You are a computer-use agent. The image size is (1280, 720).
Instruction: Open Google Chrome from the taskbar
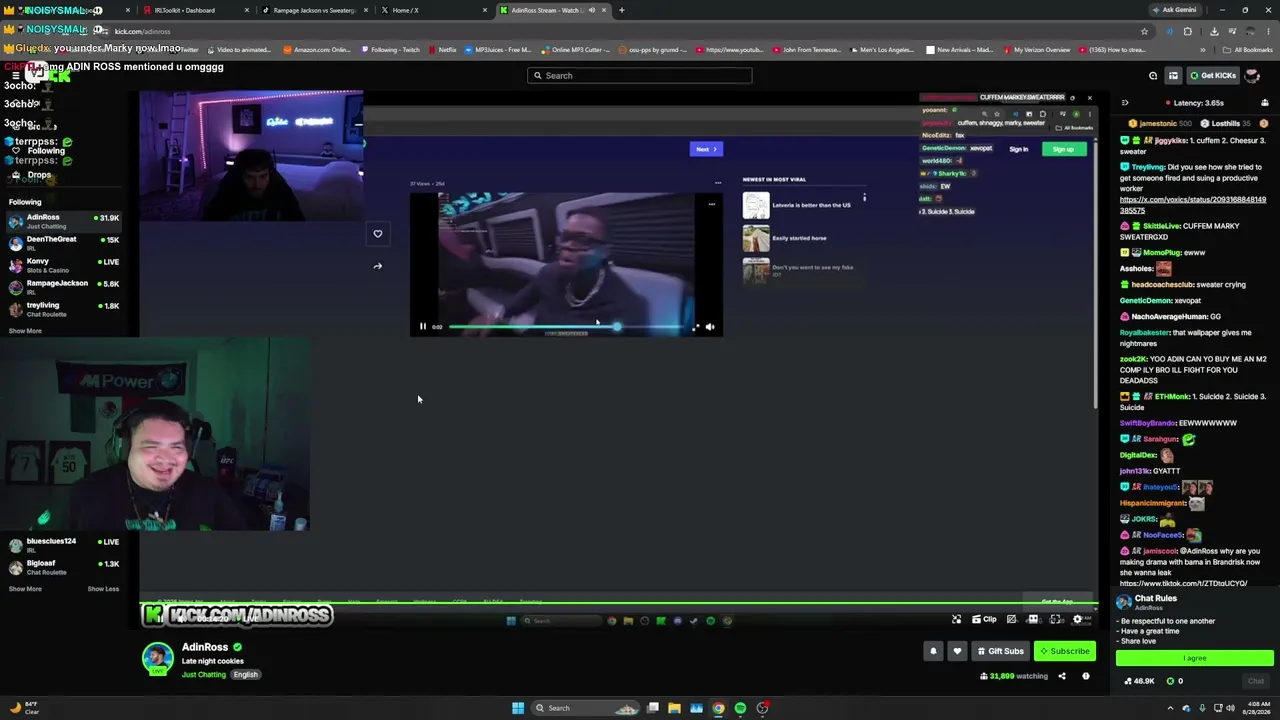(x=718, y=708)
